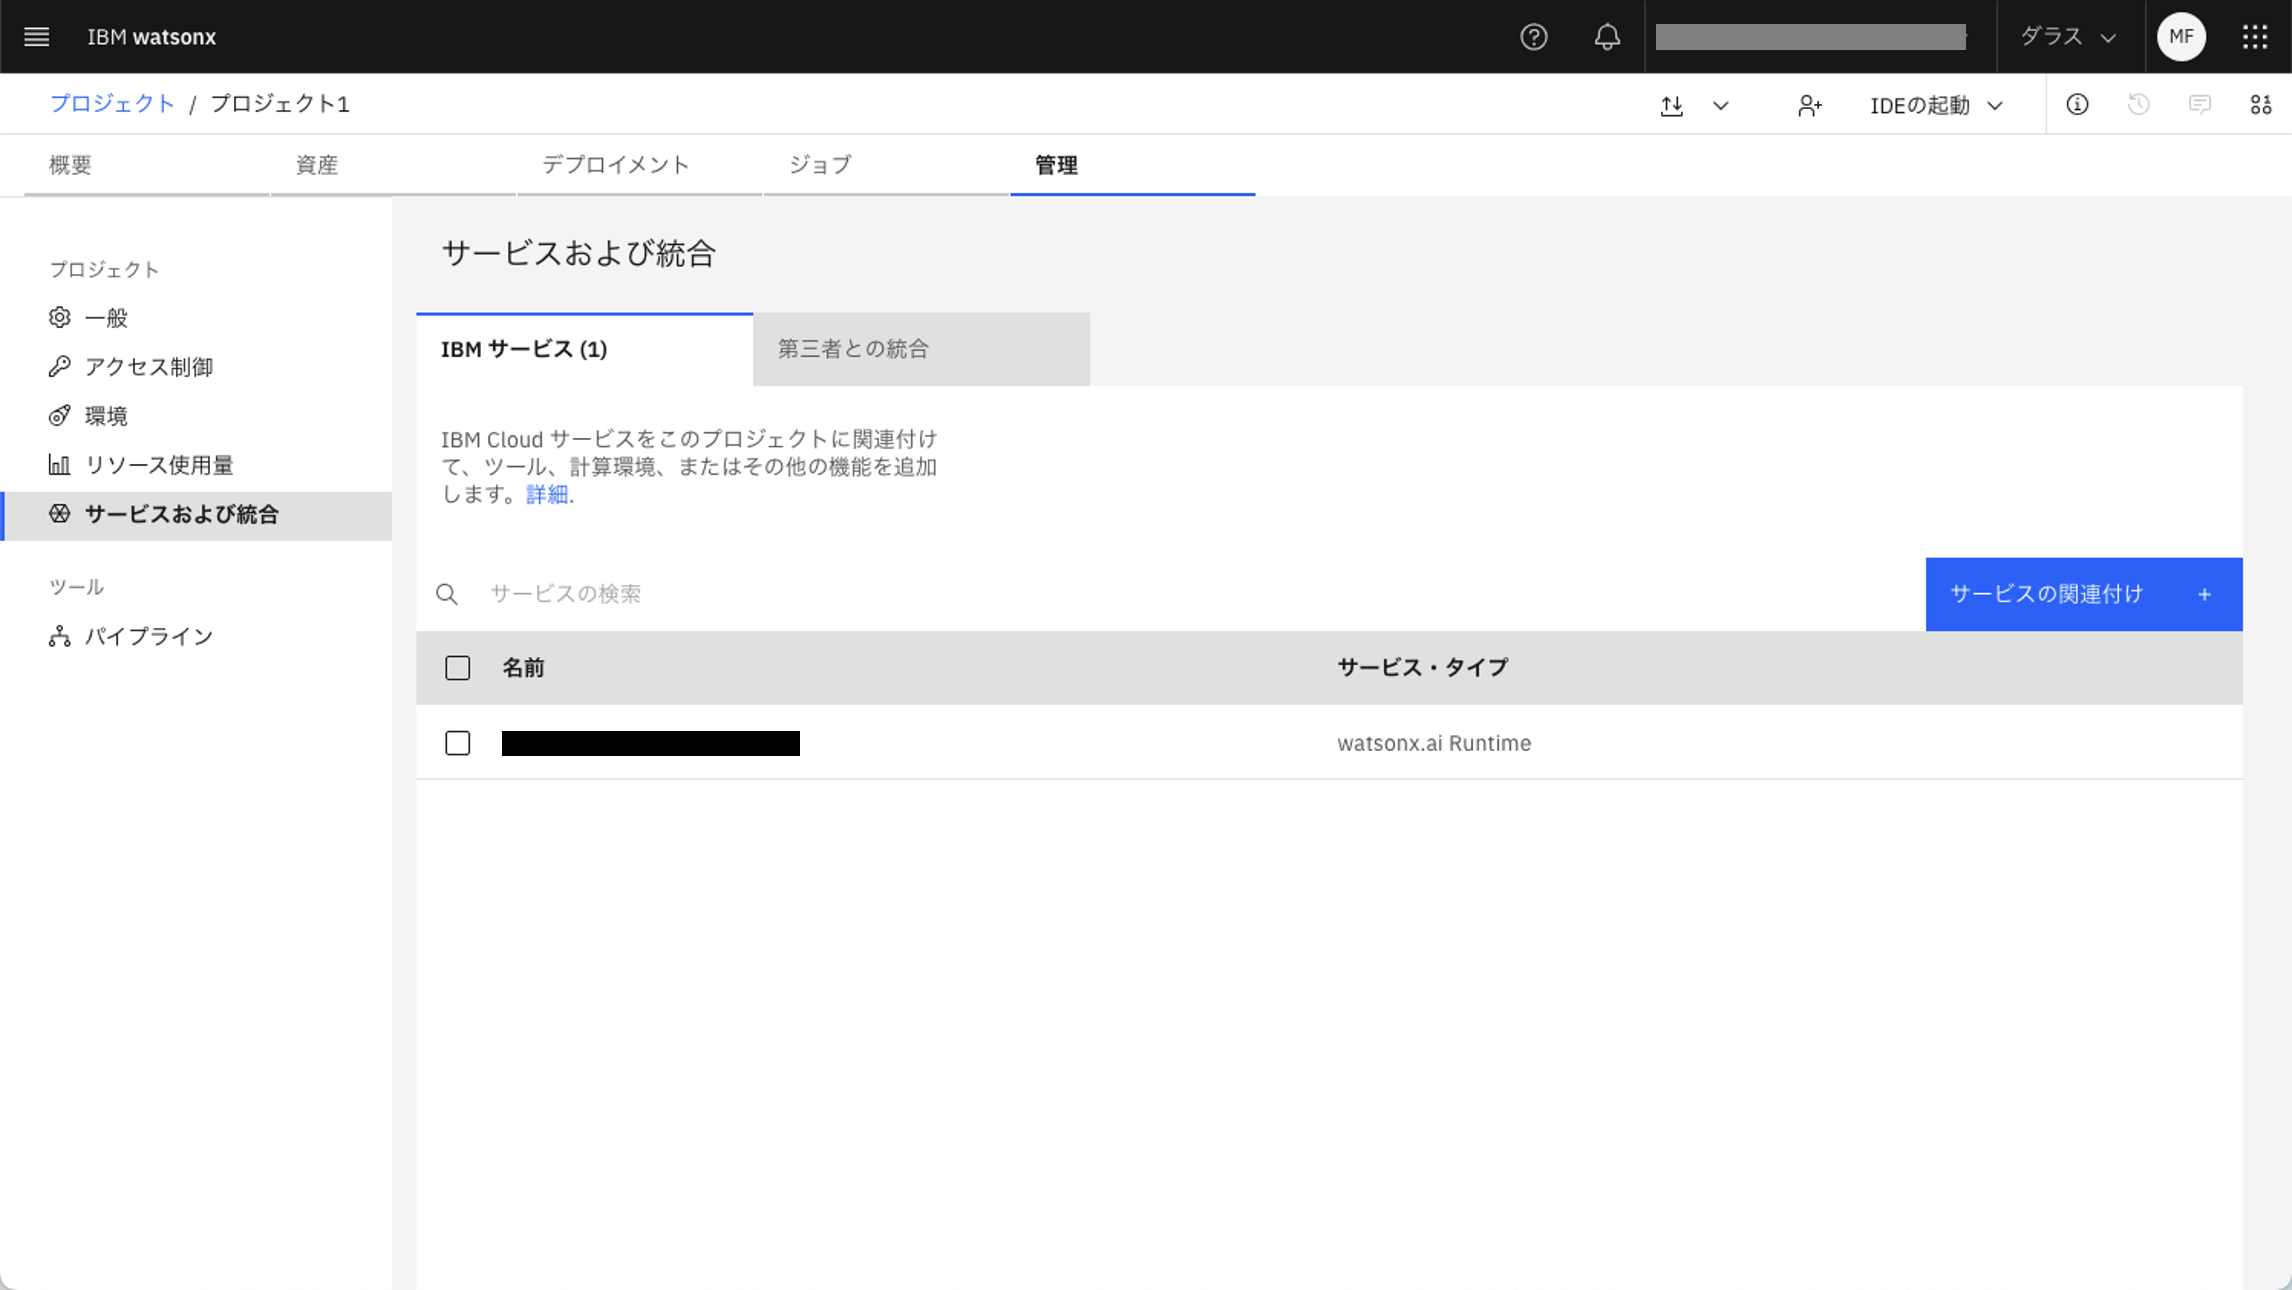The height and width of the screenshot is (1290, 2292).
Task: Open the comments panel icon
Action: [2199, 104]
